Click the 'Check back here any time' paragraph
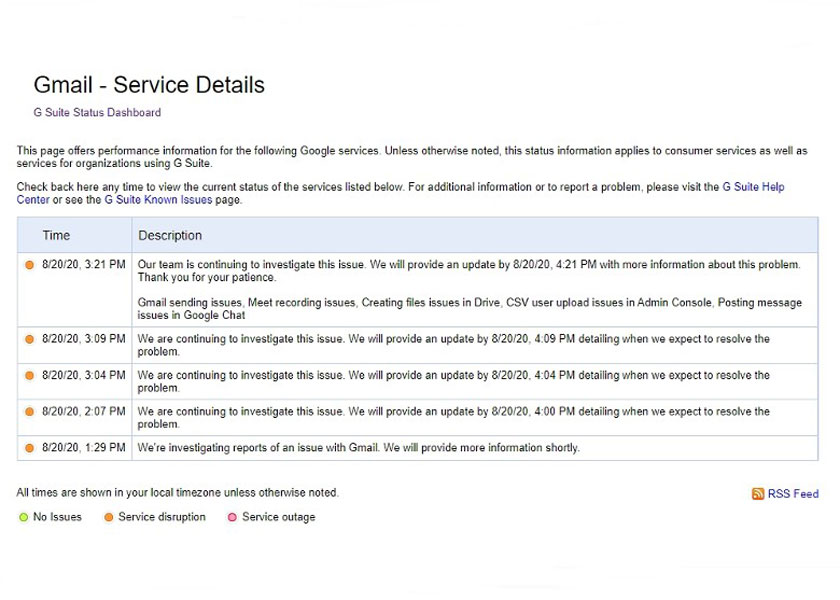This screenshot has height=600, width=840. point(400,193)
